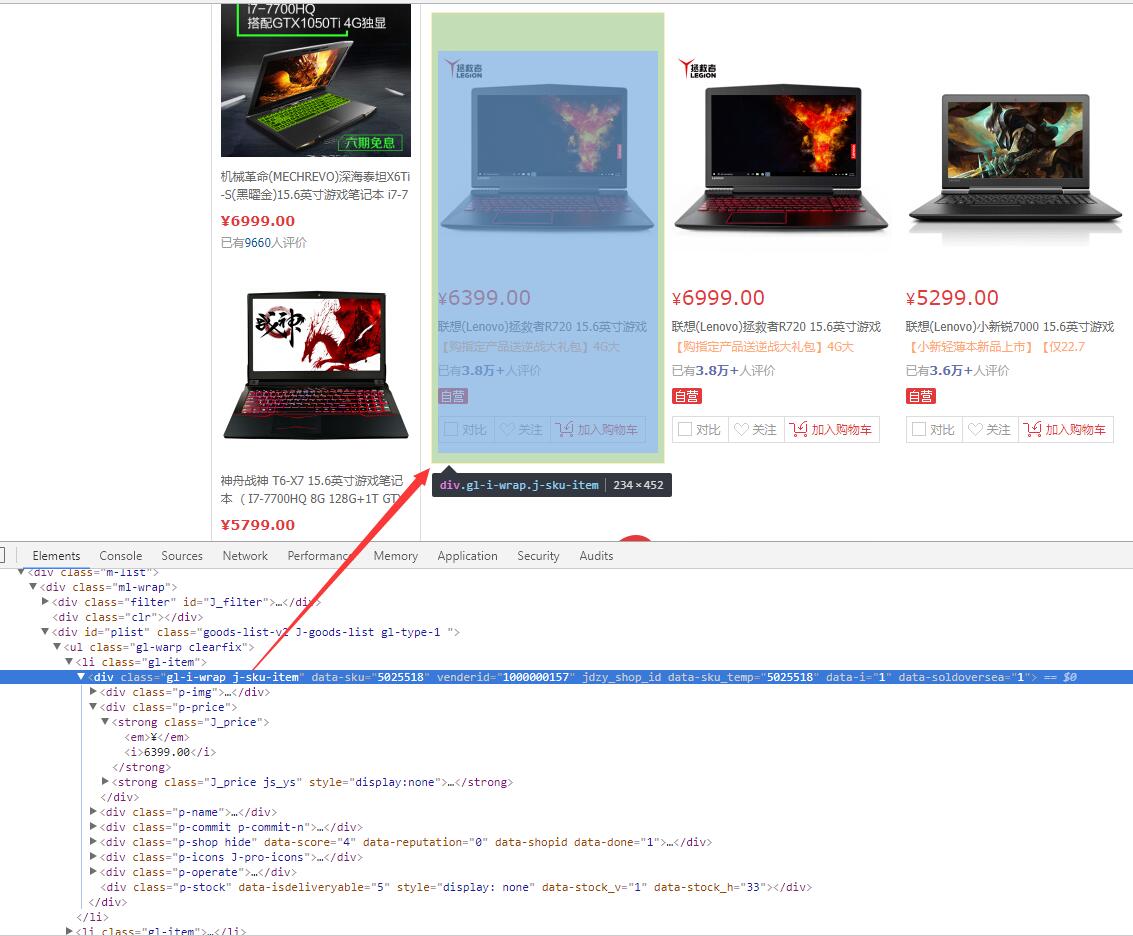Open the Performance tab

319,556
